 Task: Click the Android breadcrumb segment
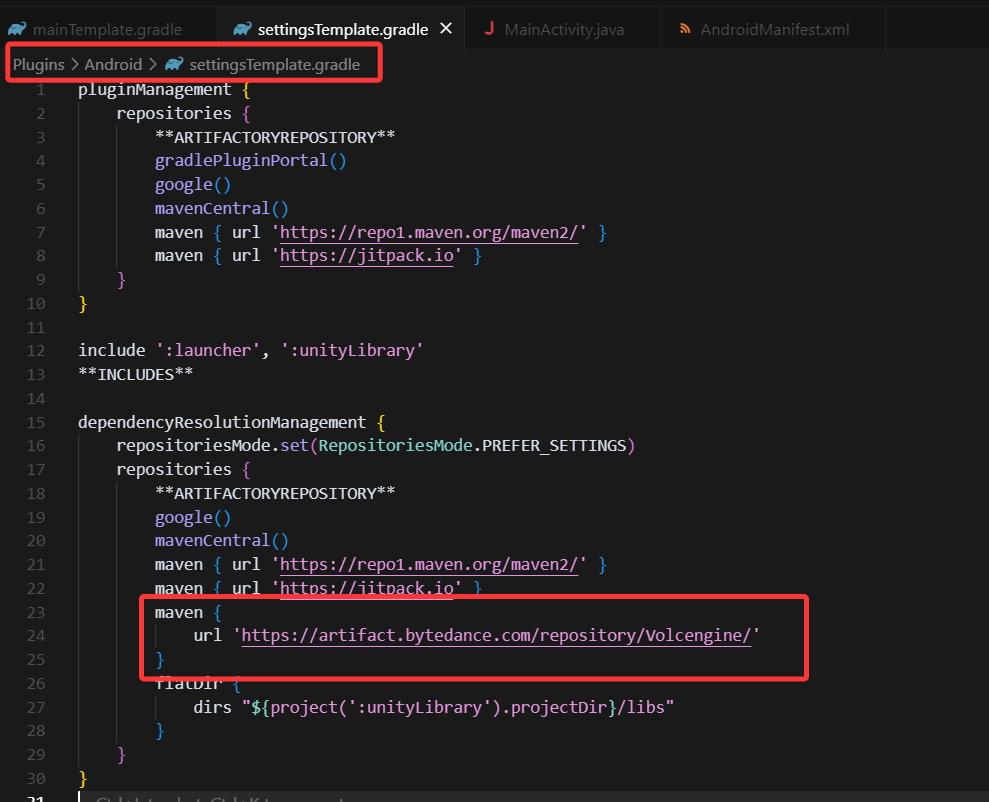tap(114, 64)
